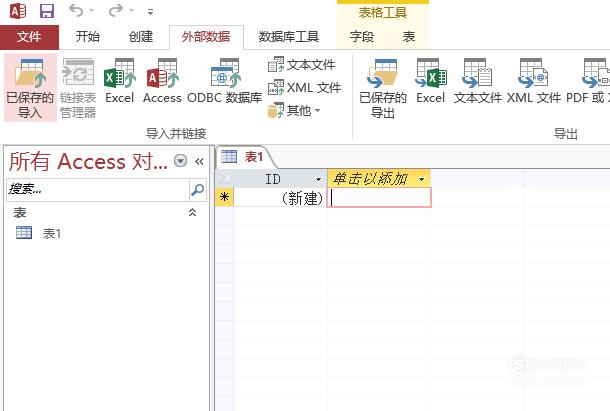Switch to the 开始 ribbon tab
This screenshot has width=610, height=411.
click(x=88, y=37)
